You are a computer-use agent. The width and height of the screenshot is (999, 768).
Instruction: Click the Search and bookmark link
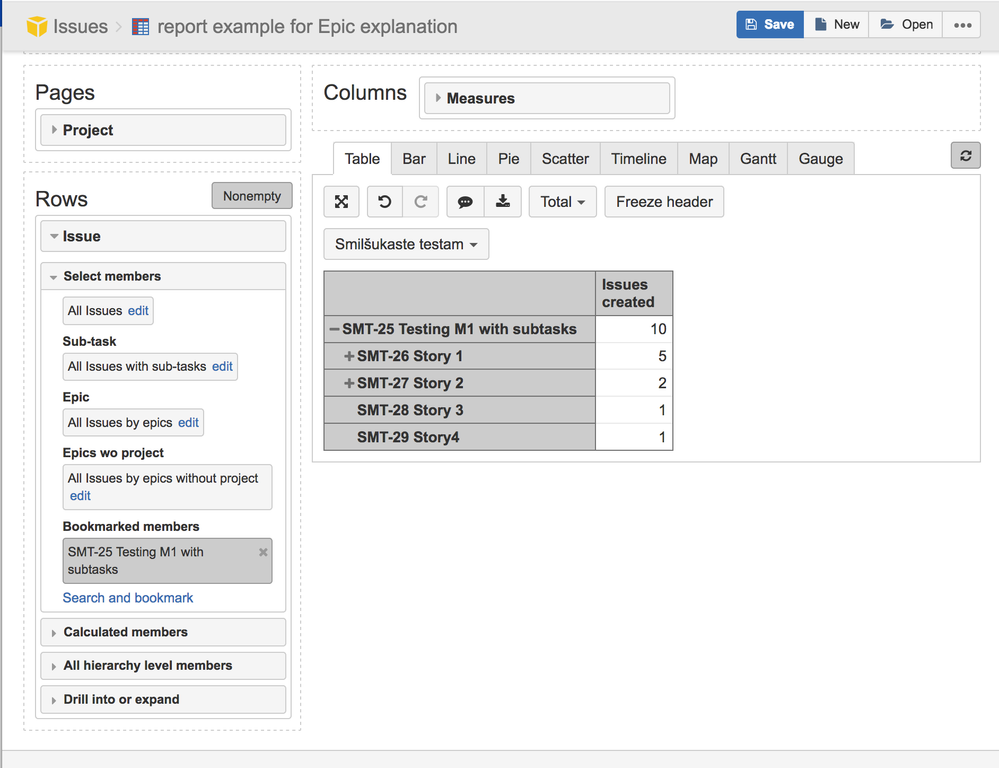pos(128,598)
